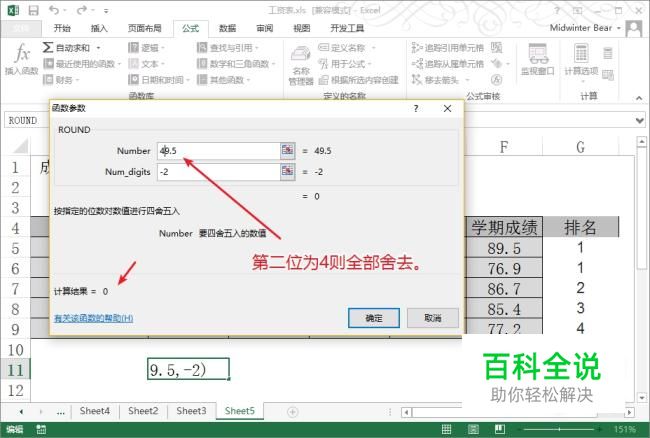Close the Function Arguments dialog
Image resolution: width=650 pixels, height=438 pixels.
click(447, 109)
